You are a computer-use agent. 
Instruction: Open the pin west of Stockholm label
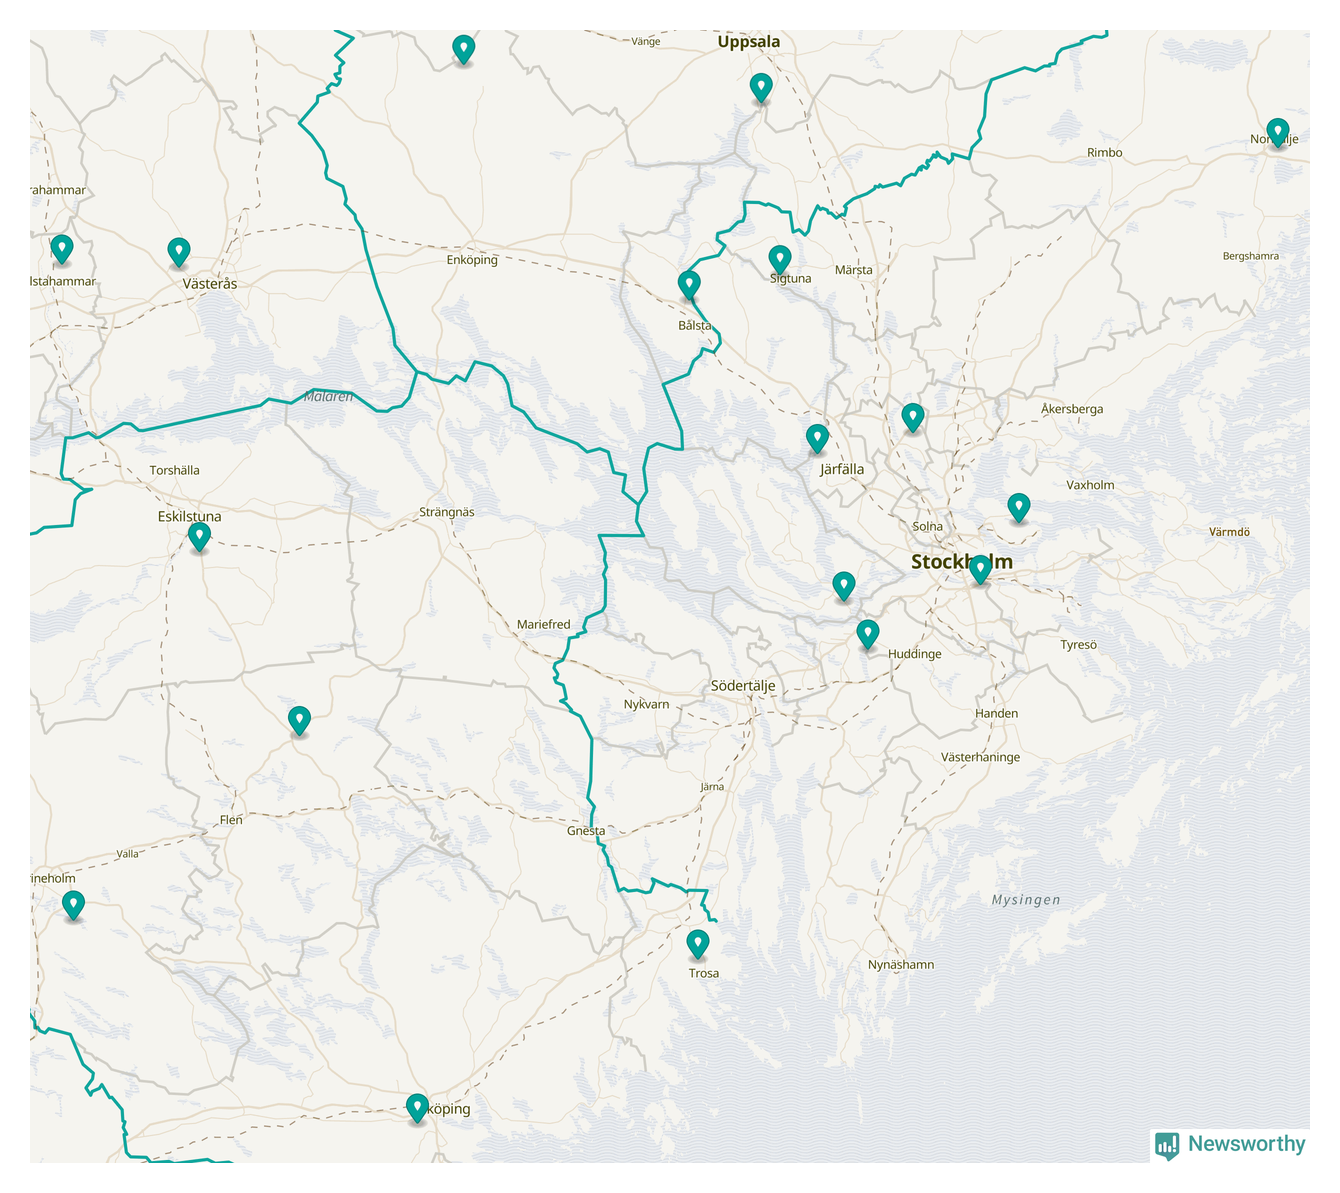tap(844, 586)
